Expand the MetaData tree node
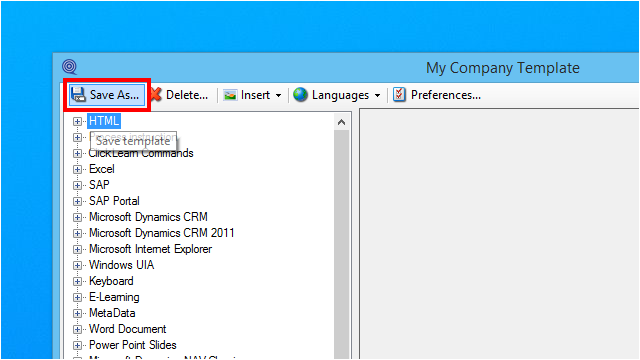The image size is (640, 360). 77,313
